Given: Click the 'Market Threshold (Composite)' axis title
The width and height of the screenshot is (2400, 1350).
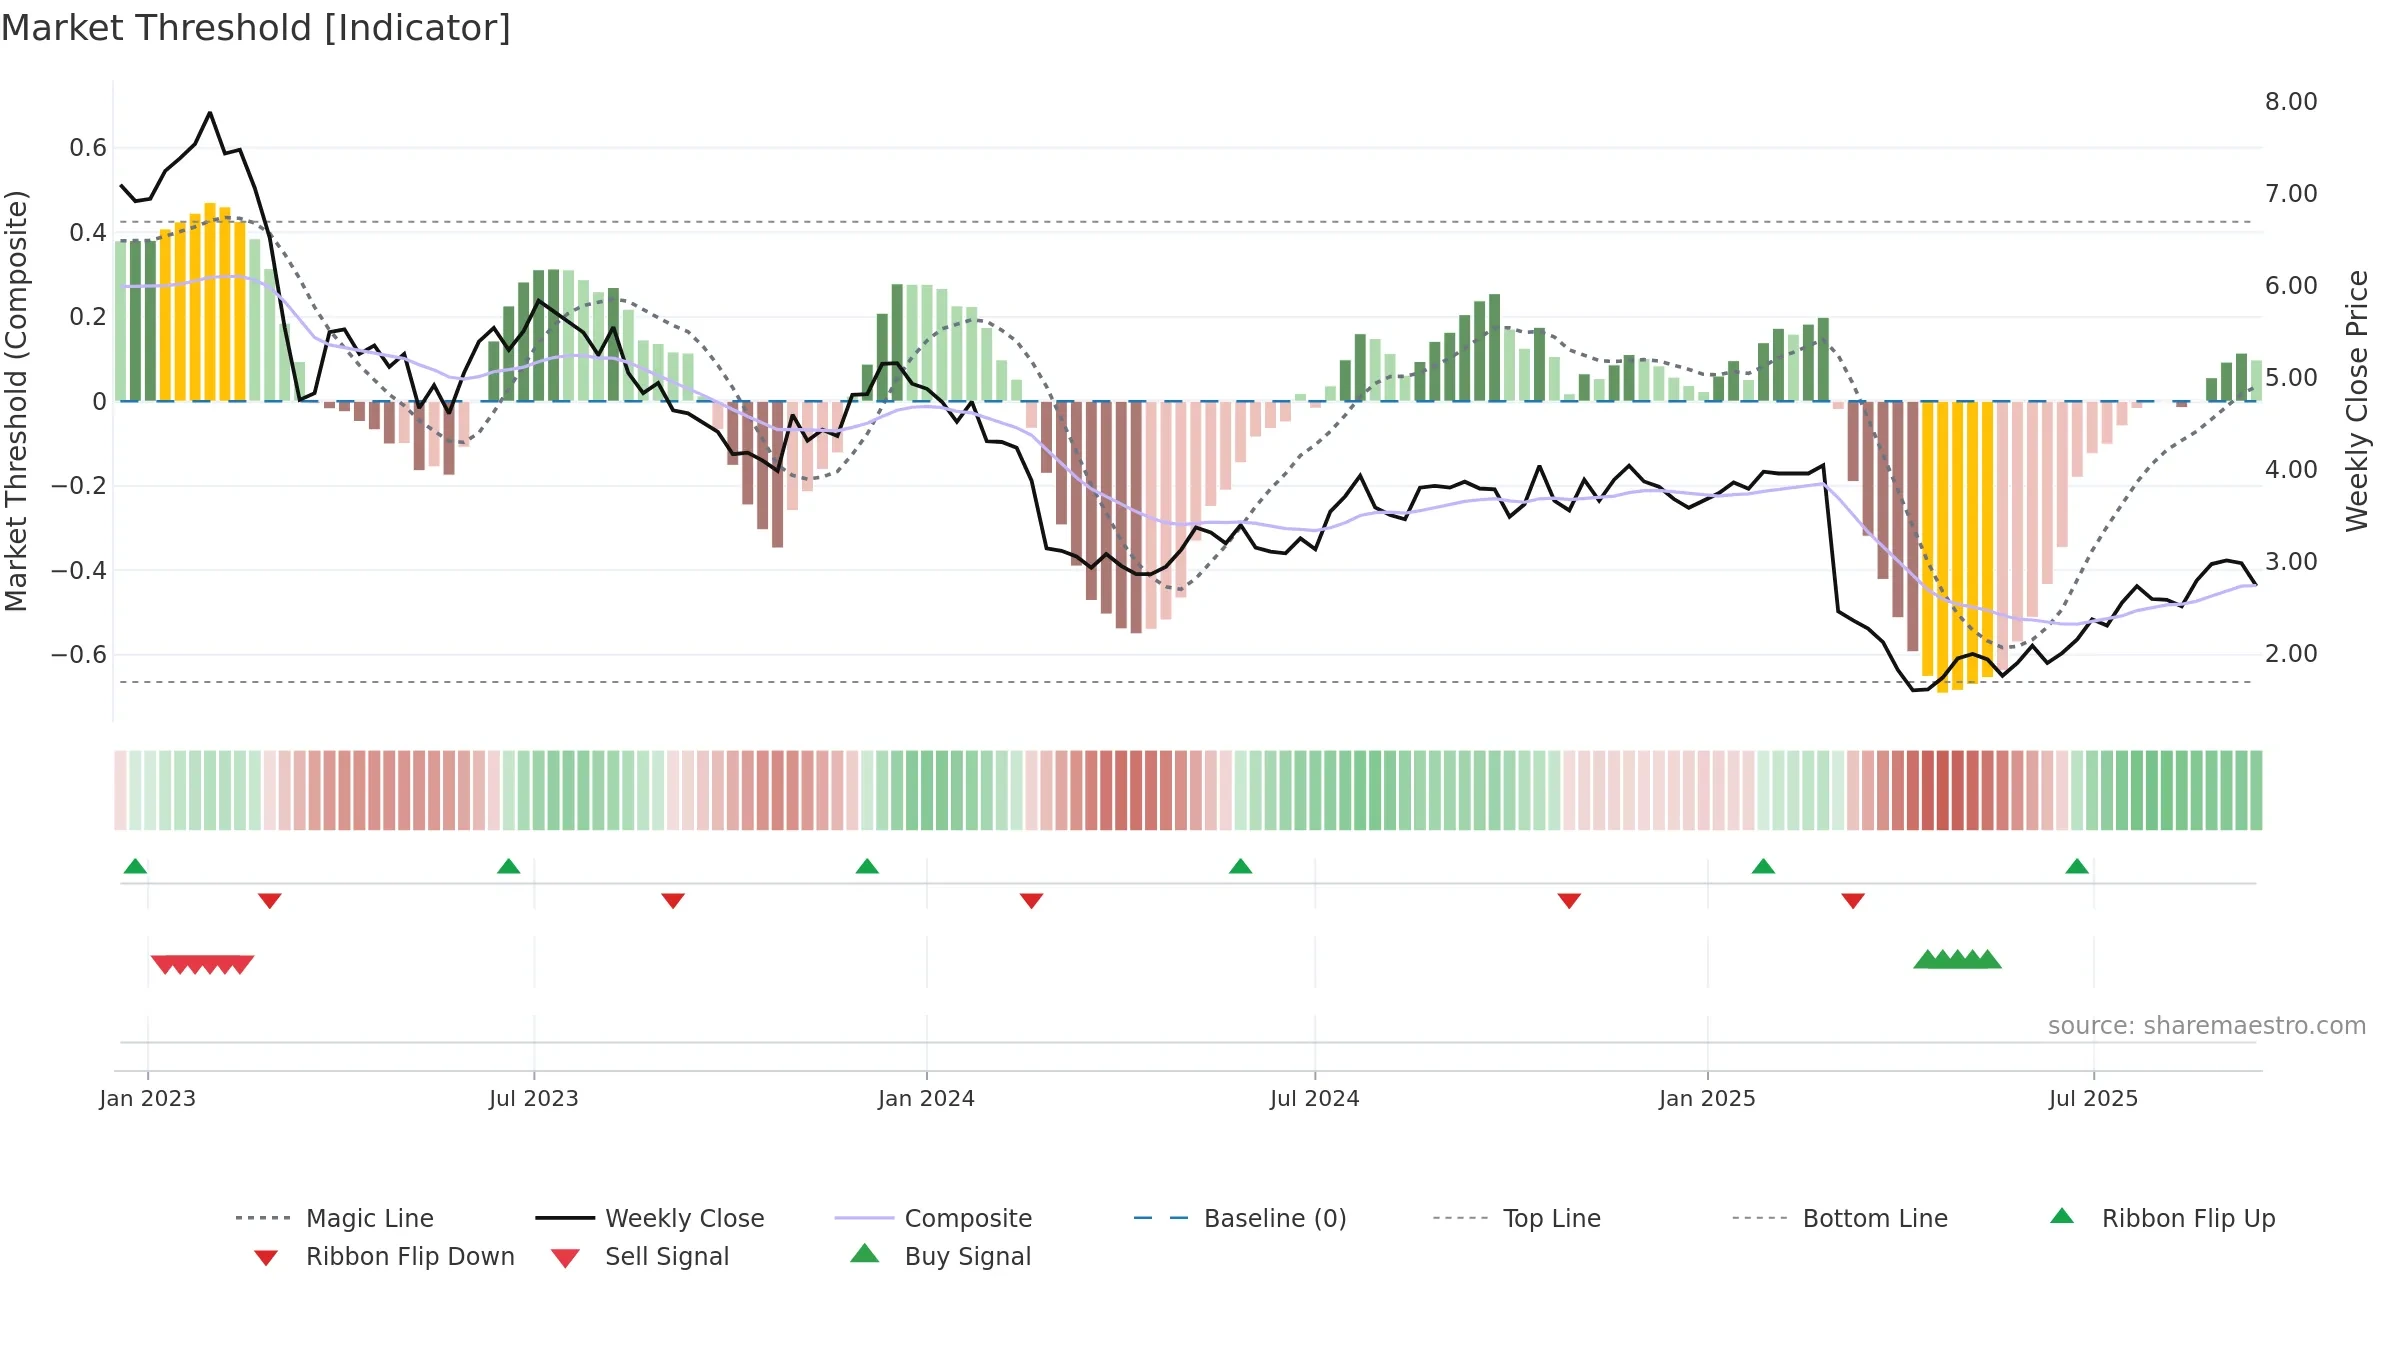Looking at the screenshot, I should (16, 401).
